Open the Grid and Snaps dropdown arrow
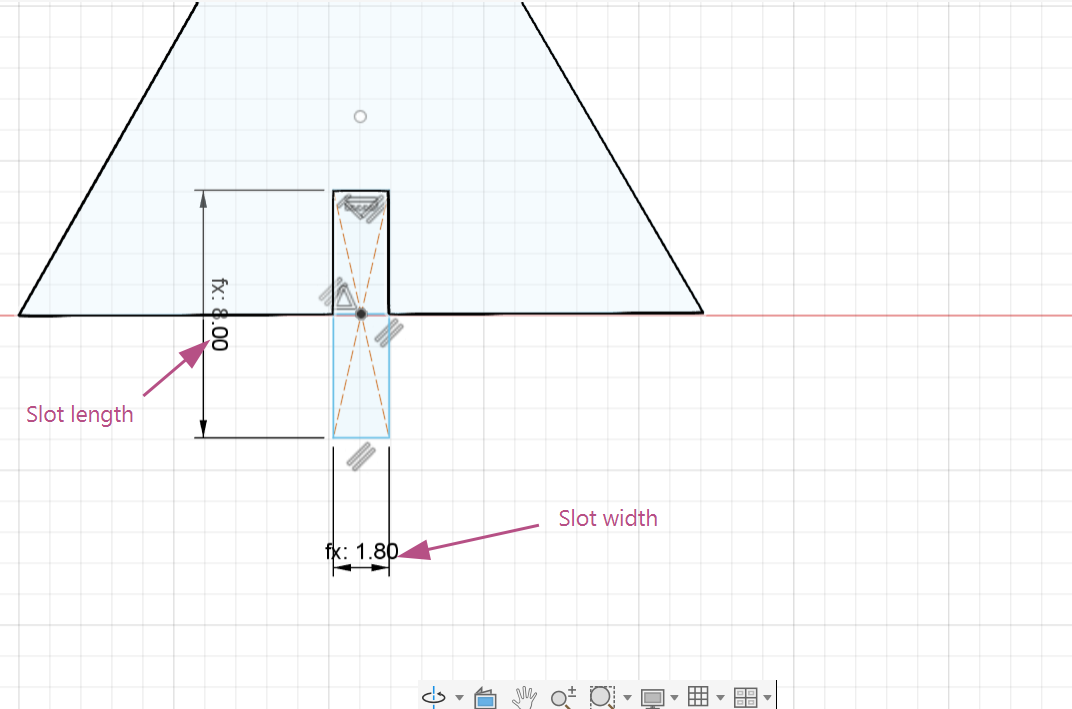 tap(720, 698)
